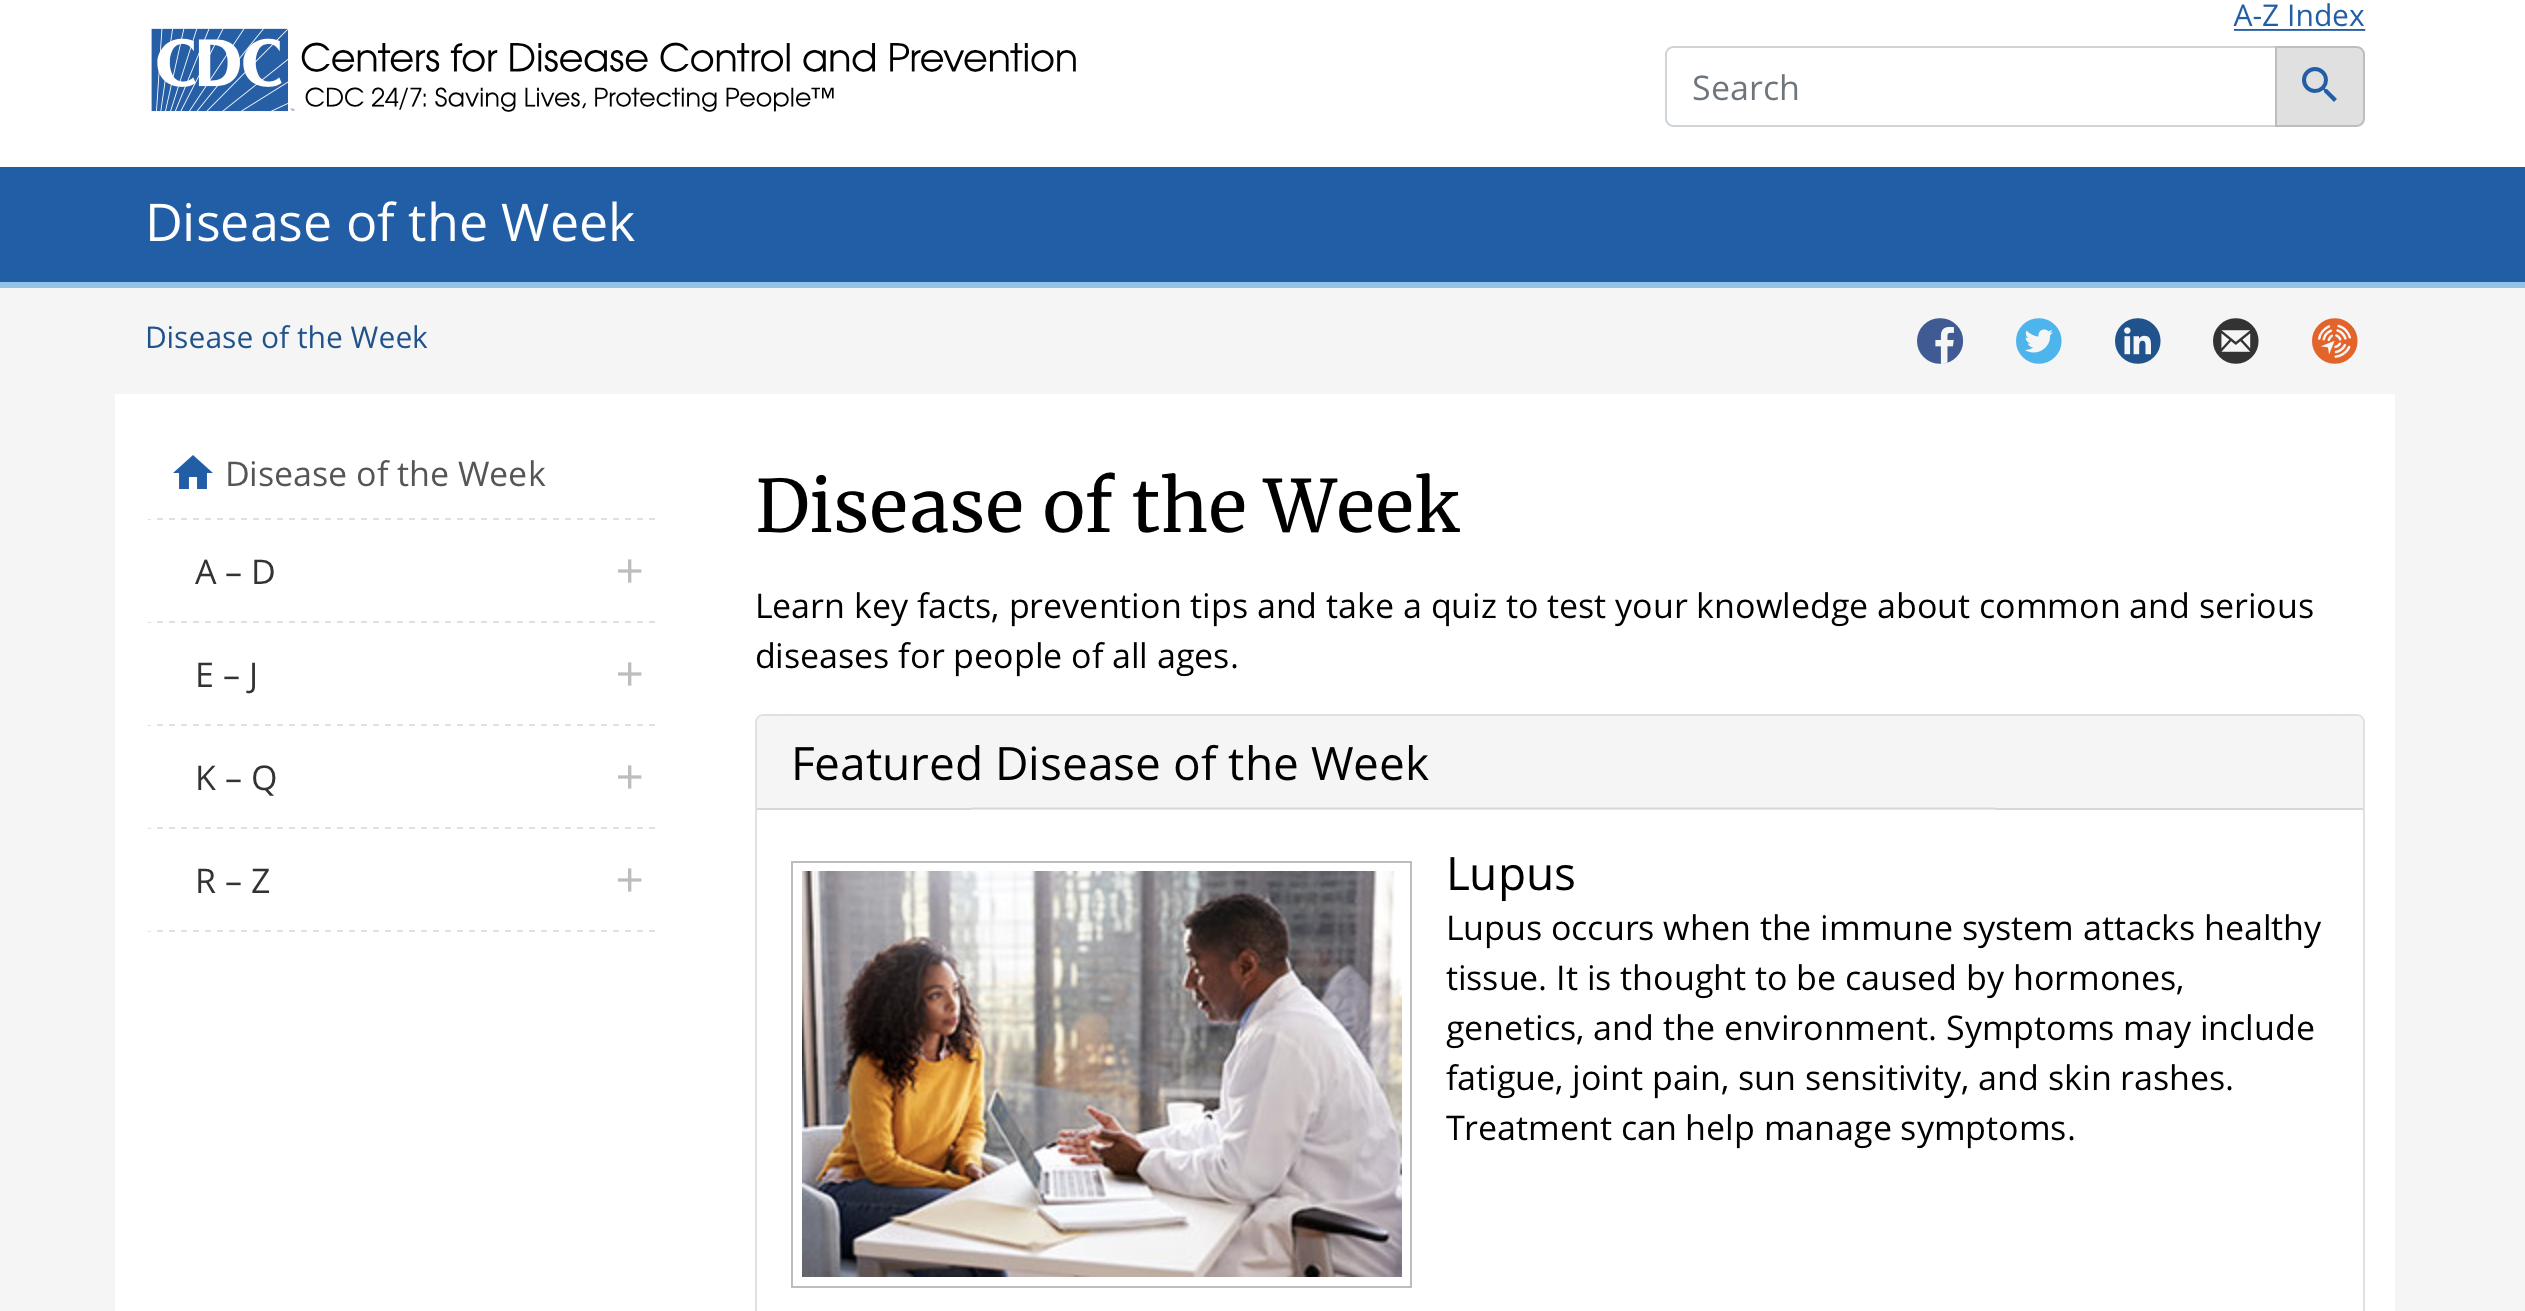Select Disease of the Week in the sidebar
2525x1311 pixels.
385,473
